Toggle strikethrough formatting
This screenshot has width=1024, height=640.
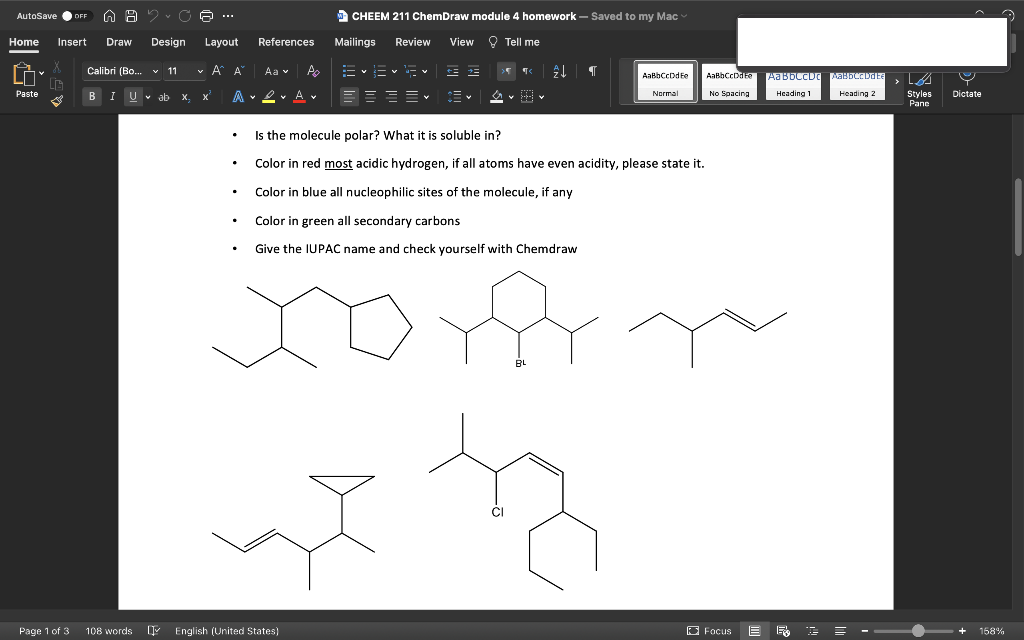click(163, 97)
